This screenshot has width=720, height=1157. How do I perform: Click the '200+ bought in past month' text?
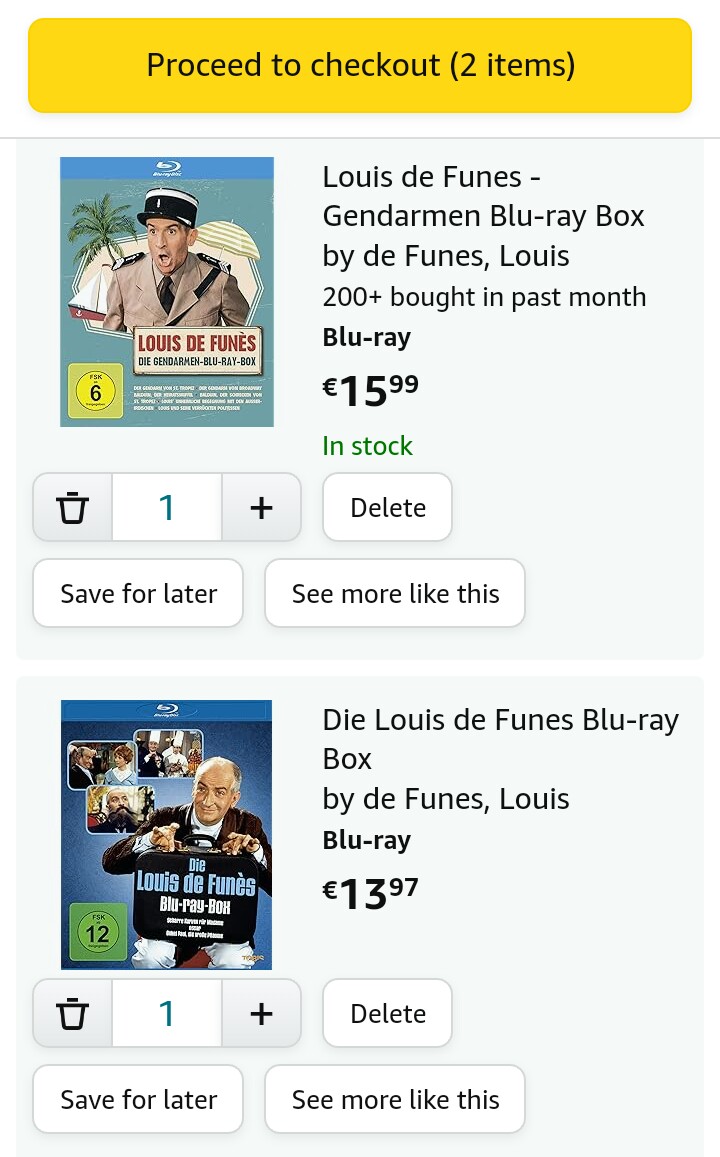[484, 297]
